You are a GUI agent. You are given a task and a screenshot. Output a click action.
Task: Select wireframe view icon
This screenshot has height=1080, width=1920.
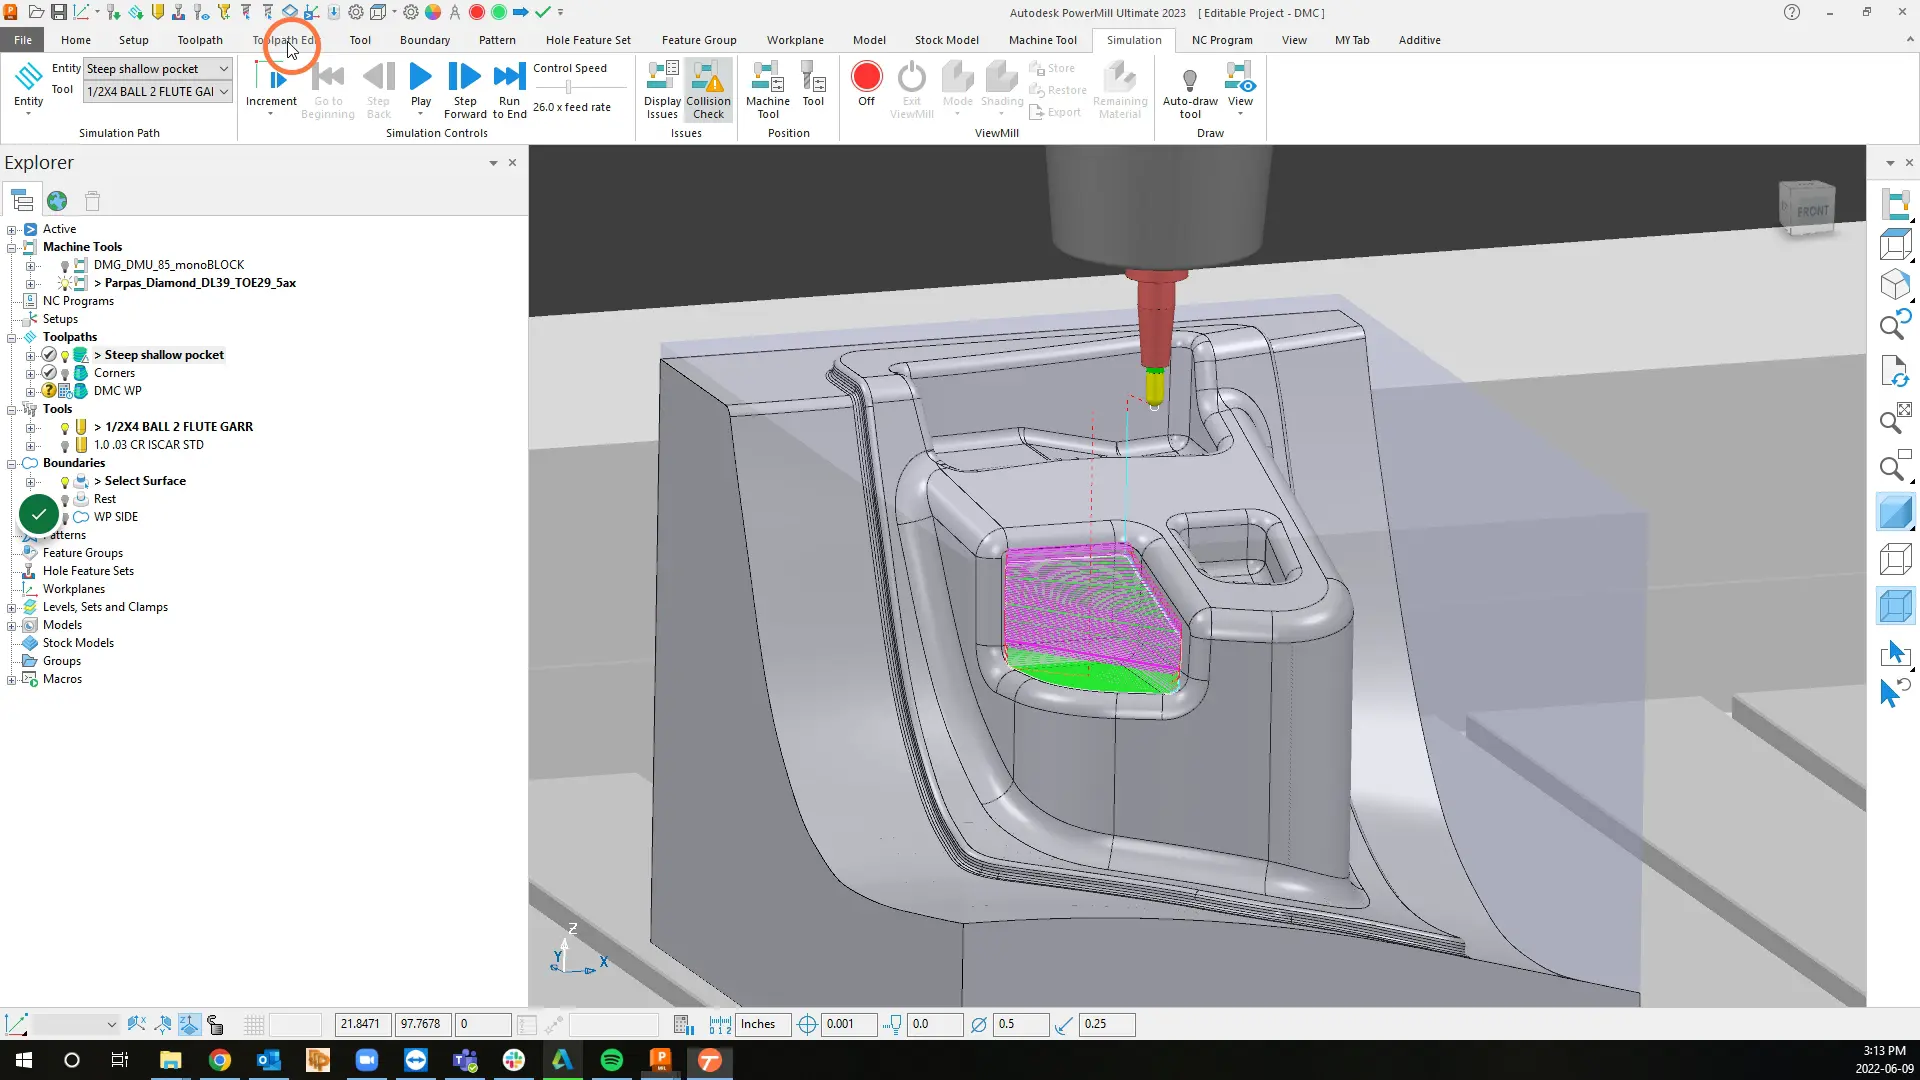(x=1895, y=559)
